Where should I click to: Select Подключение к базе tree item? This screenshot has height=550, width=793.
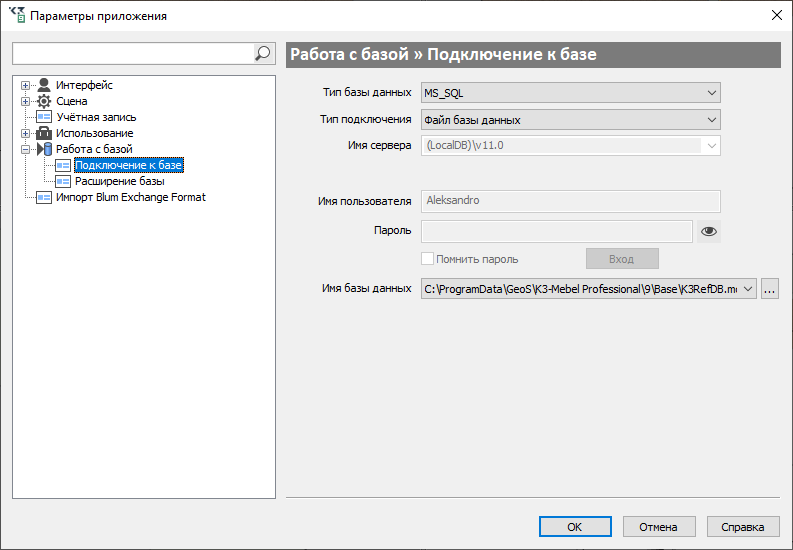[x=128, y=165]
